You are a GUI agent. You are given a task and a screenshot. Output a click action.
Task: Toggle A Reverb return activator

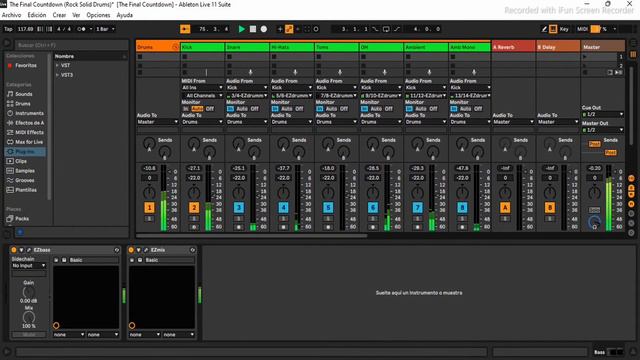coord(505,207)
